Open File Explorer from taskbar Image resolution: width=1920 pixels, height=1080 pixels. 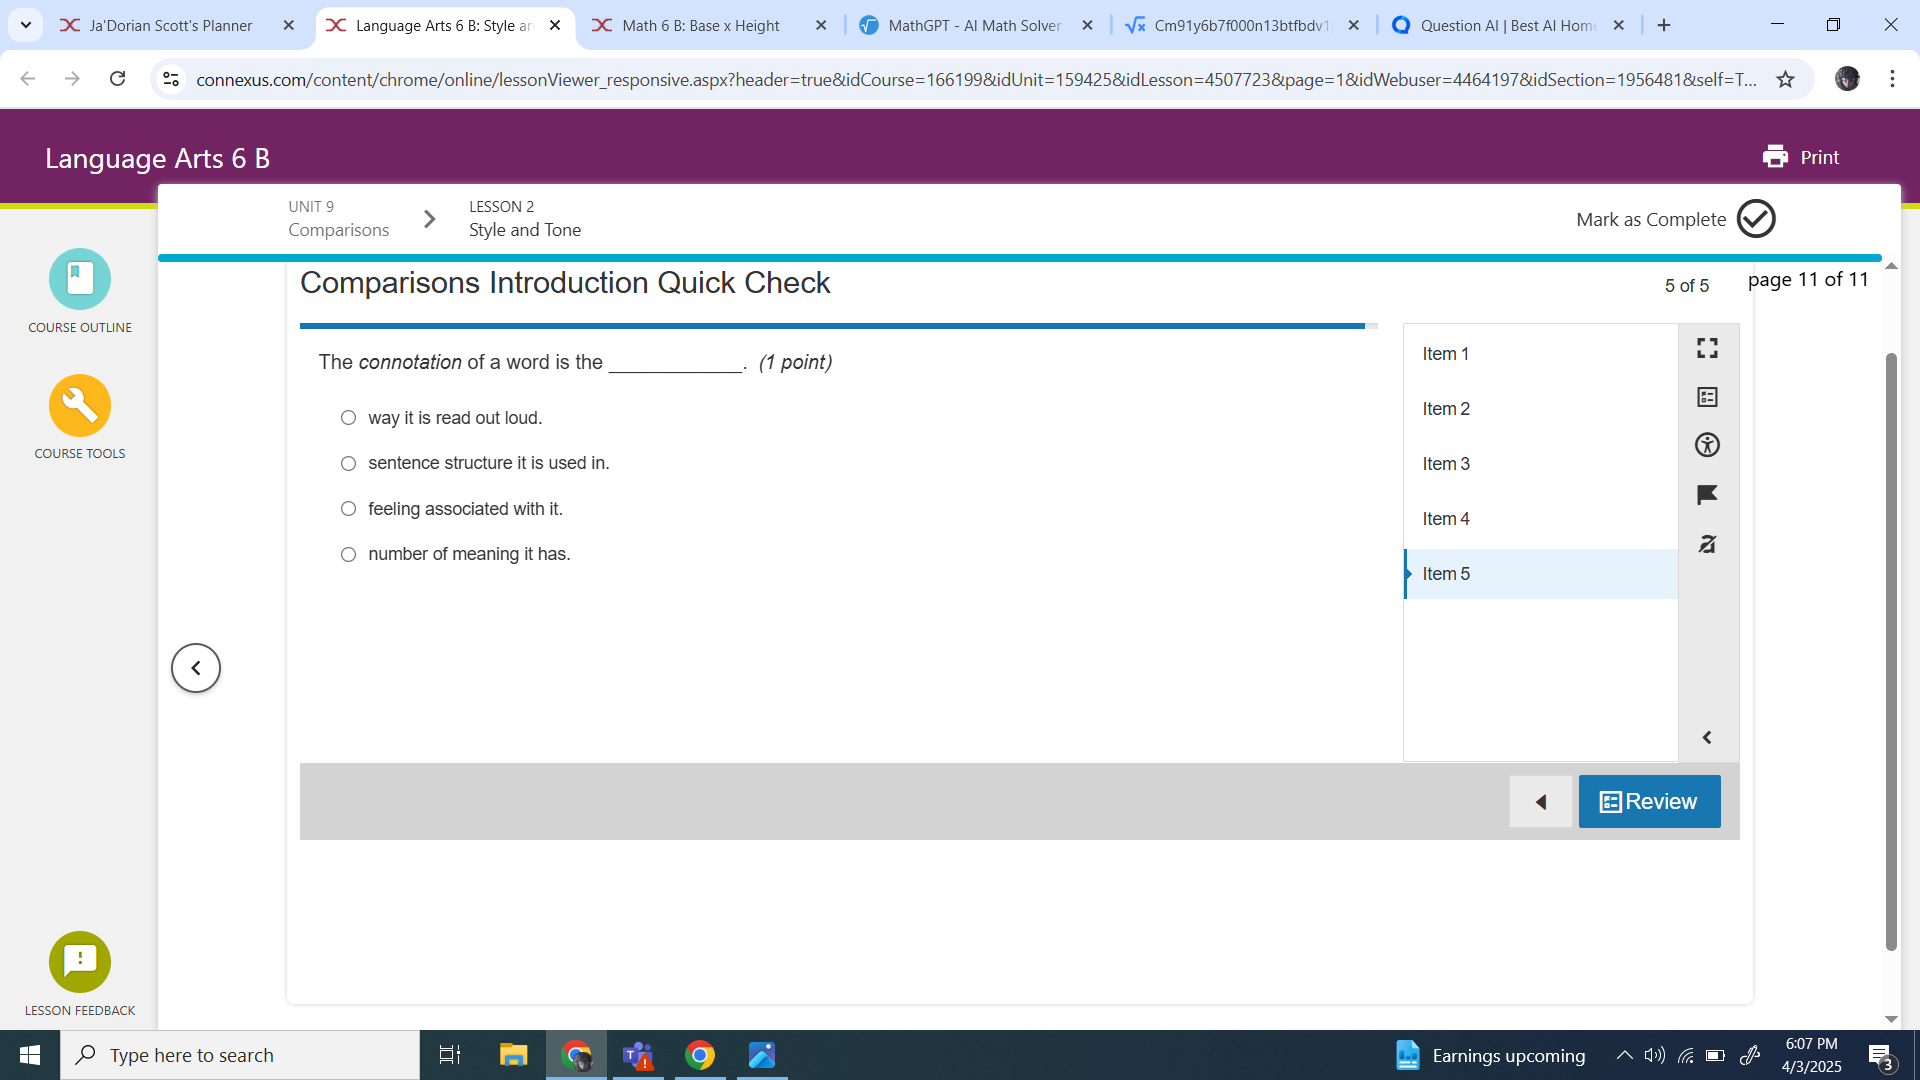(x=513, y=1055)
